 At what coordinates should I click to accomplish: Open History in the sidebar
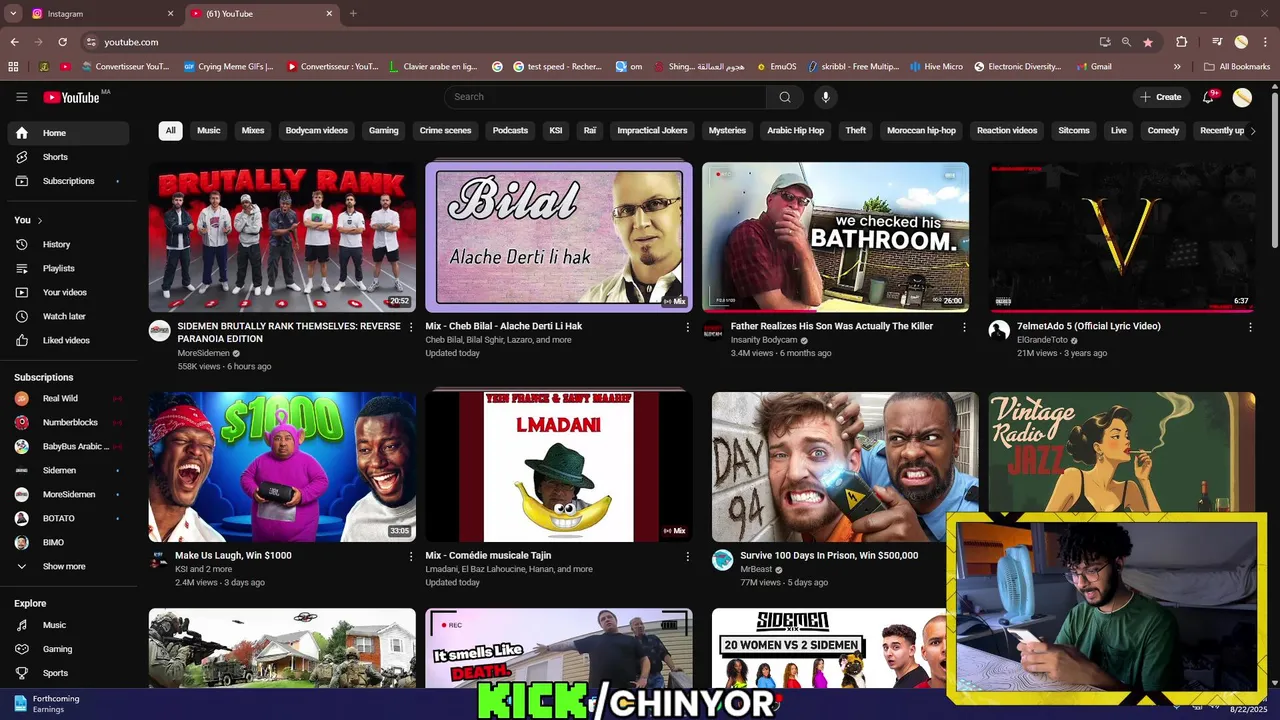(68, 244)
